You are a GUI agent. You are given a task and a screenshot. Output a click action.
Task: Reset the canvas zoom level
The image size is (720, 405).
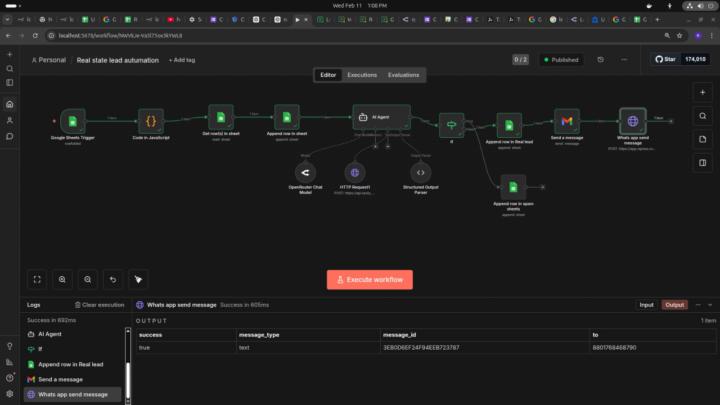[113, 280]
